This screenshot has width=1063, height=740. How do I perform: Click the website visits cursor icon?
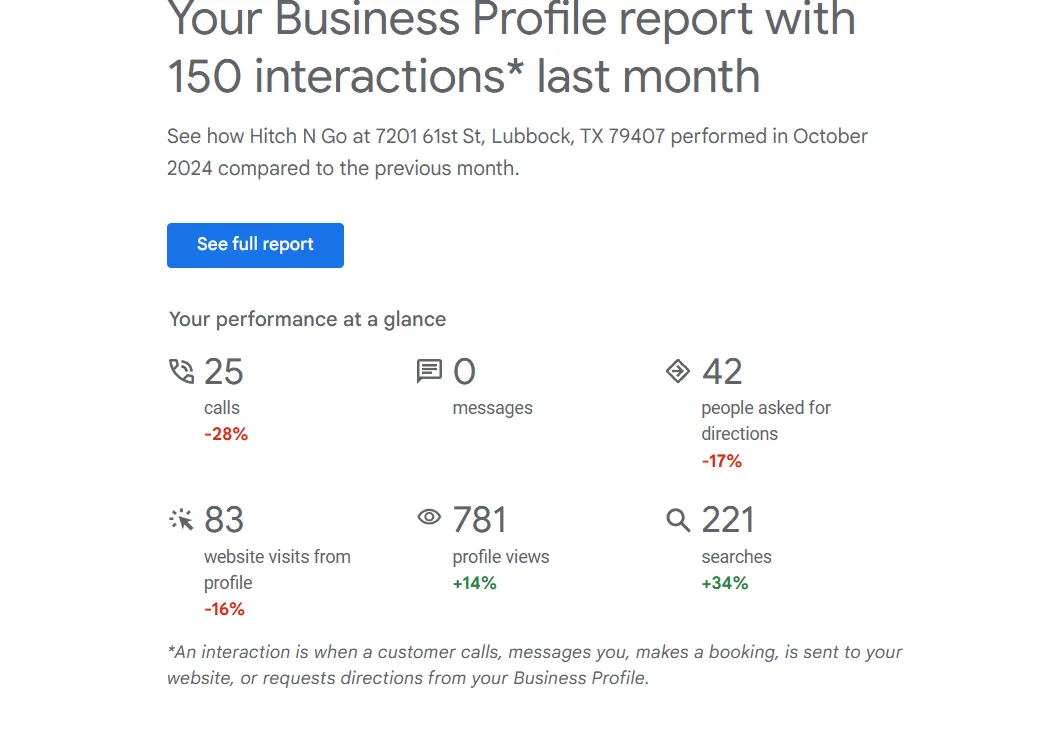pos(181,520)
